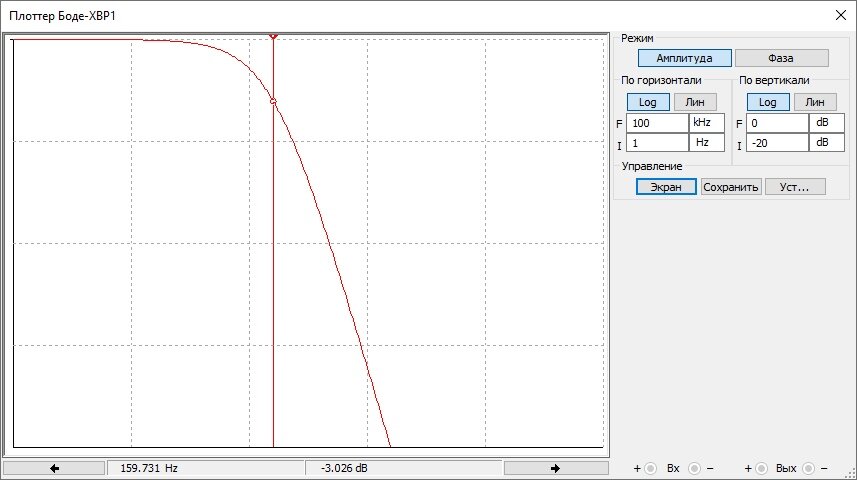The height and width of the screenshot is (480, 857).
Task: Select vertical Log scale
Action: pyautogui.click(x=767, y=102)
